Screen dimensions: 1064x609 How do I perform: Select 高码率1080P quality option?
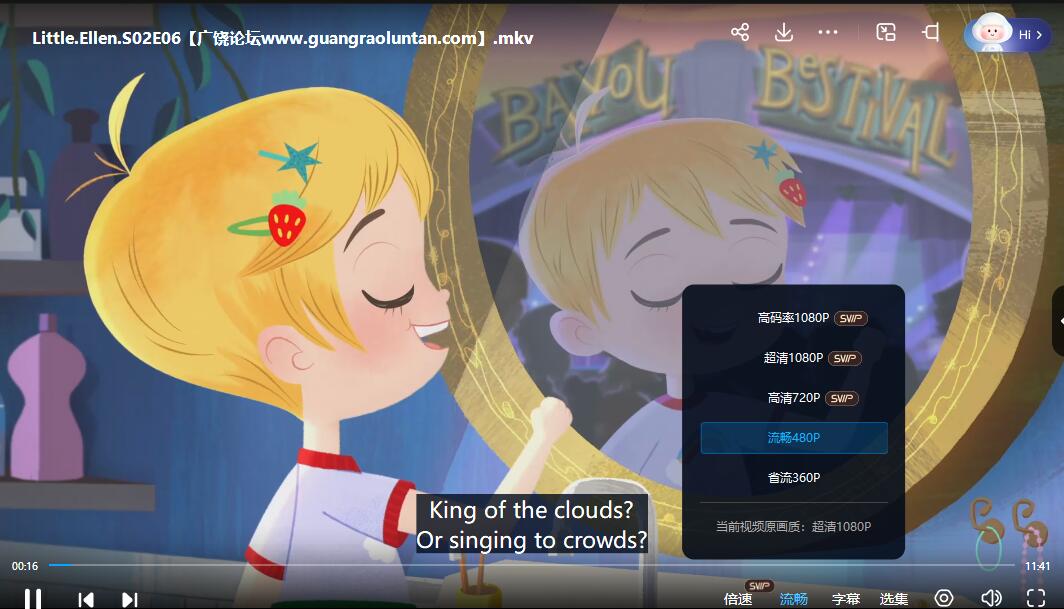pos(794,318)
